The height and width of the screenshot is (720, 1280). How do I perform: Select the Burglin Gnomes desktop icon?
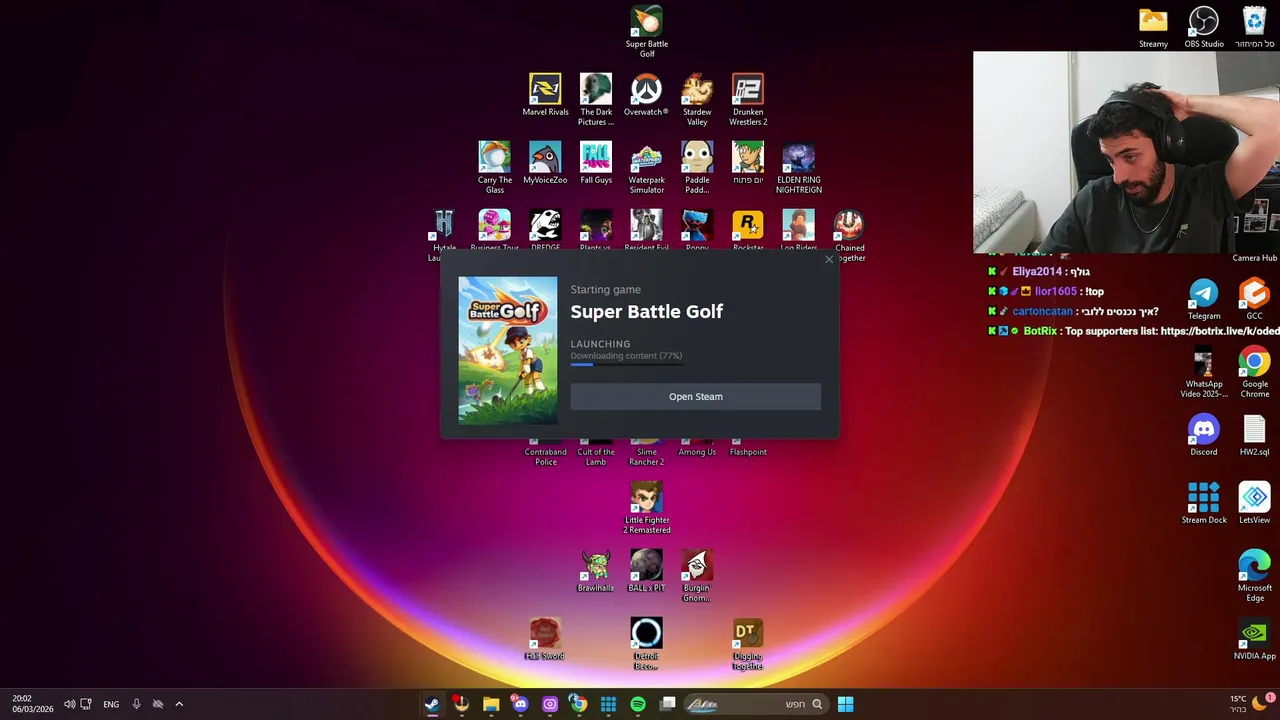point(697,575)
